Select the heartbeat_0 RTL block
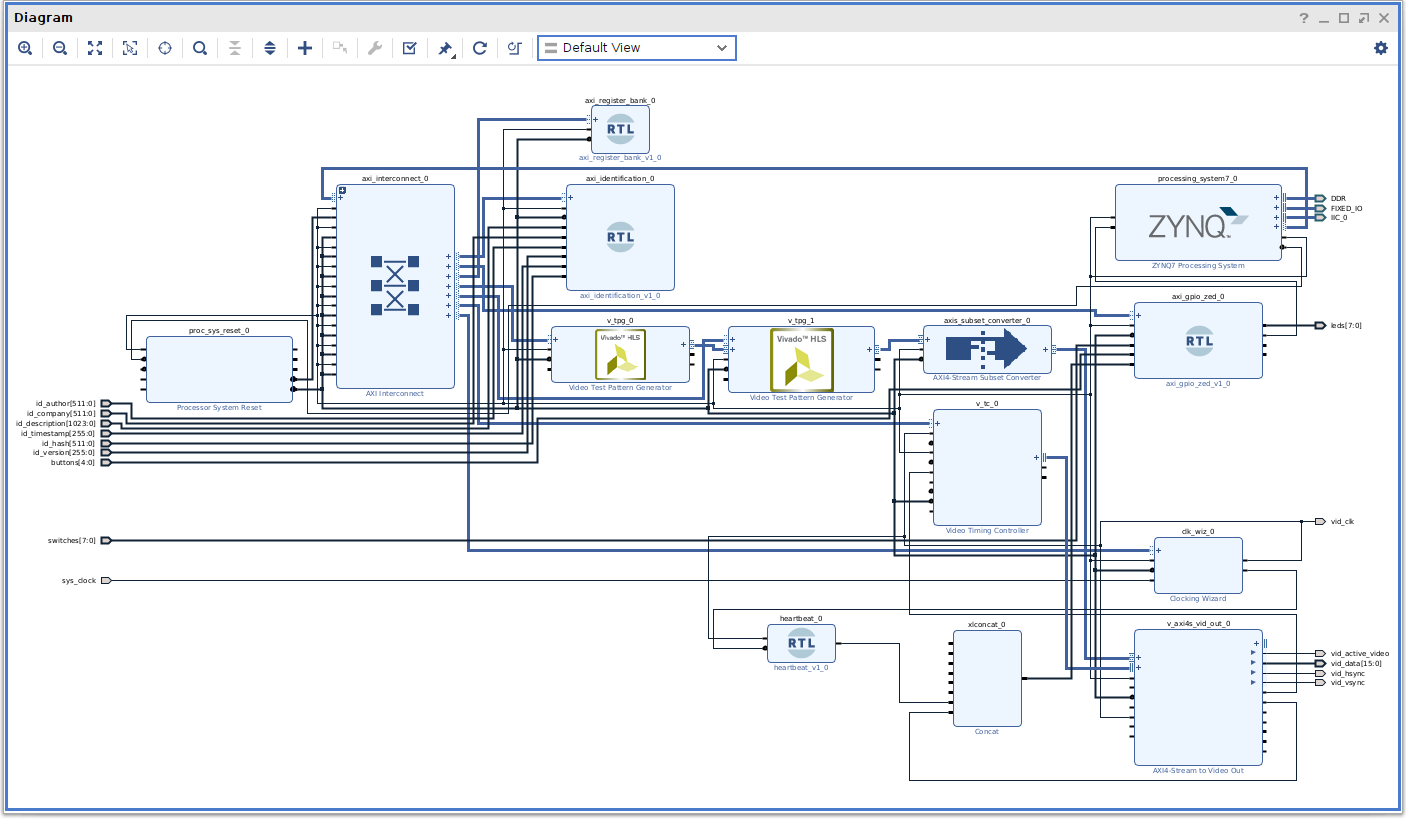The width and height of the screenshot is (1406, 819). click(x=800, y=643)
